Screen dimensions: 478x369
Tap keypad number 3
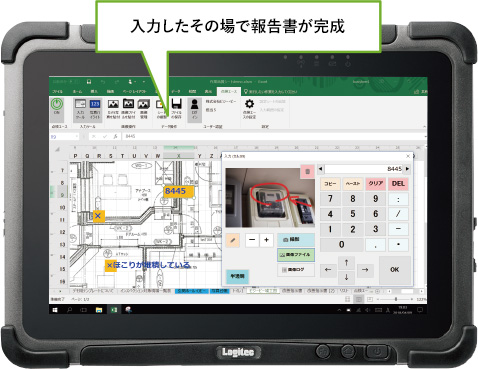point(376,229)
